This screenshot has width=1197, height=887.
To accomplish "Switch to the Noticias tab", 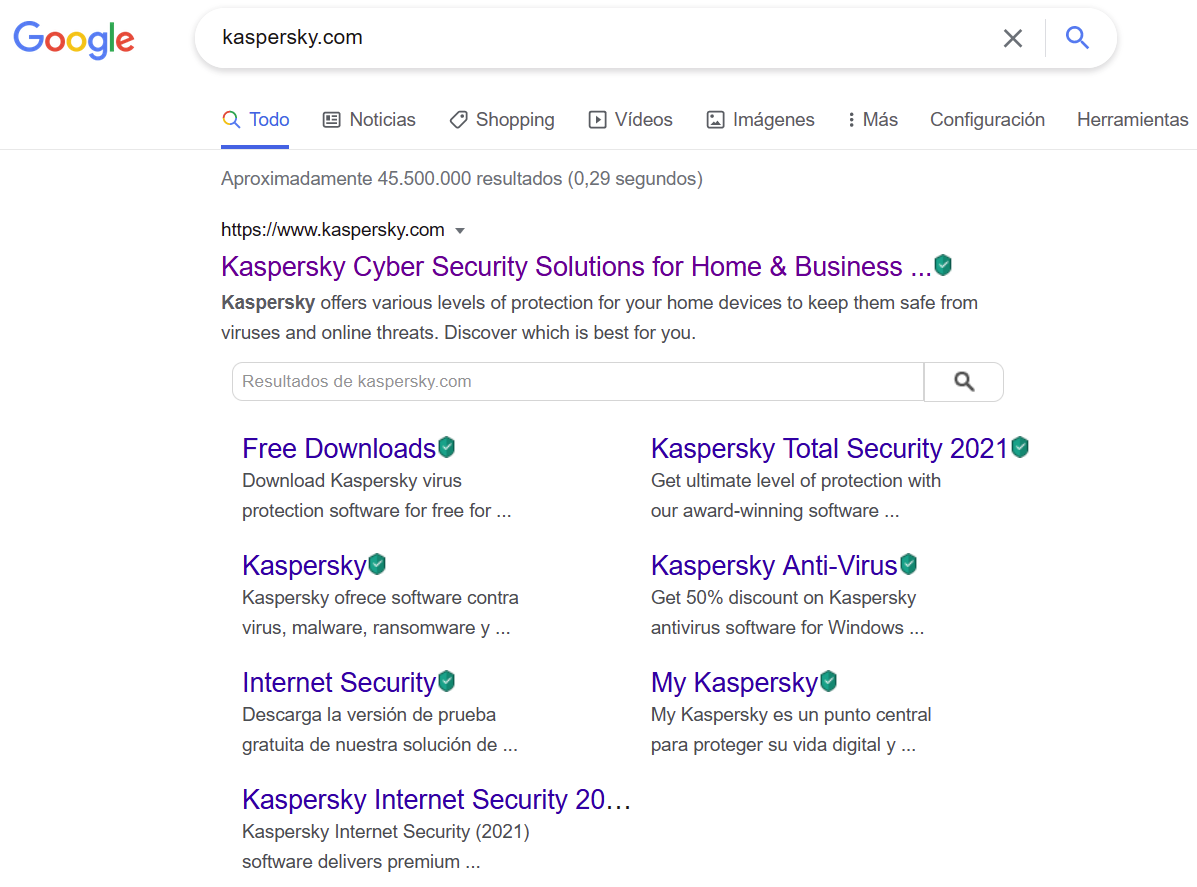I will (x=369, y=120).
